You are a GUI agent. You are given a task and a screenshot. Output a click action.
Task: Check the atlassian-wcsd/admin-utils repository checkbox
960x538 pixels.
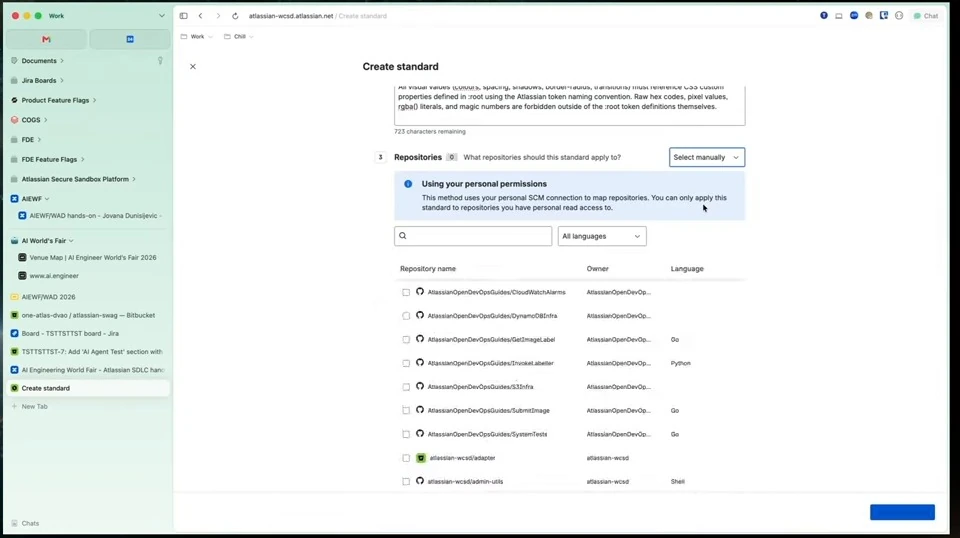(406, 482)
